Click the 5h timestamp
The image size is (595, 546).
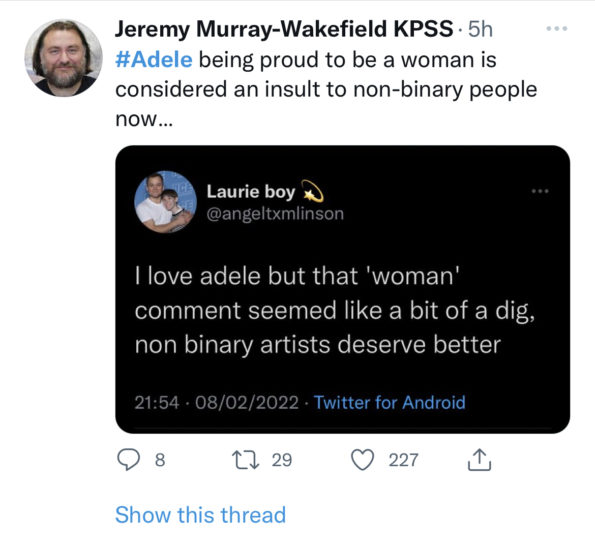[x=480, y=29]
